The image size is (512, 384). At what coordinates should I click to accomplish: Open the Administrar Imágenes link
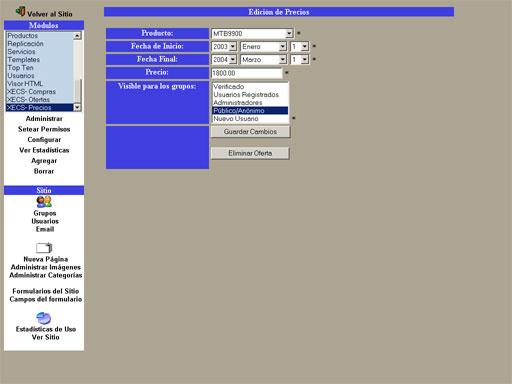[x=46, y=267]
